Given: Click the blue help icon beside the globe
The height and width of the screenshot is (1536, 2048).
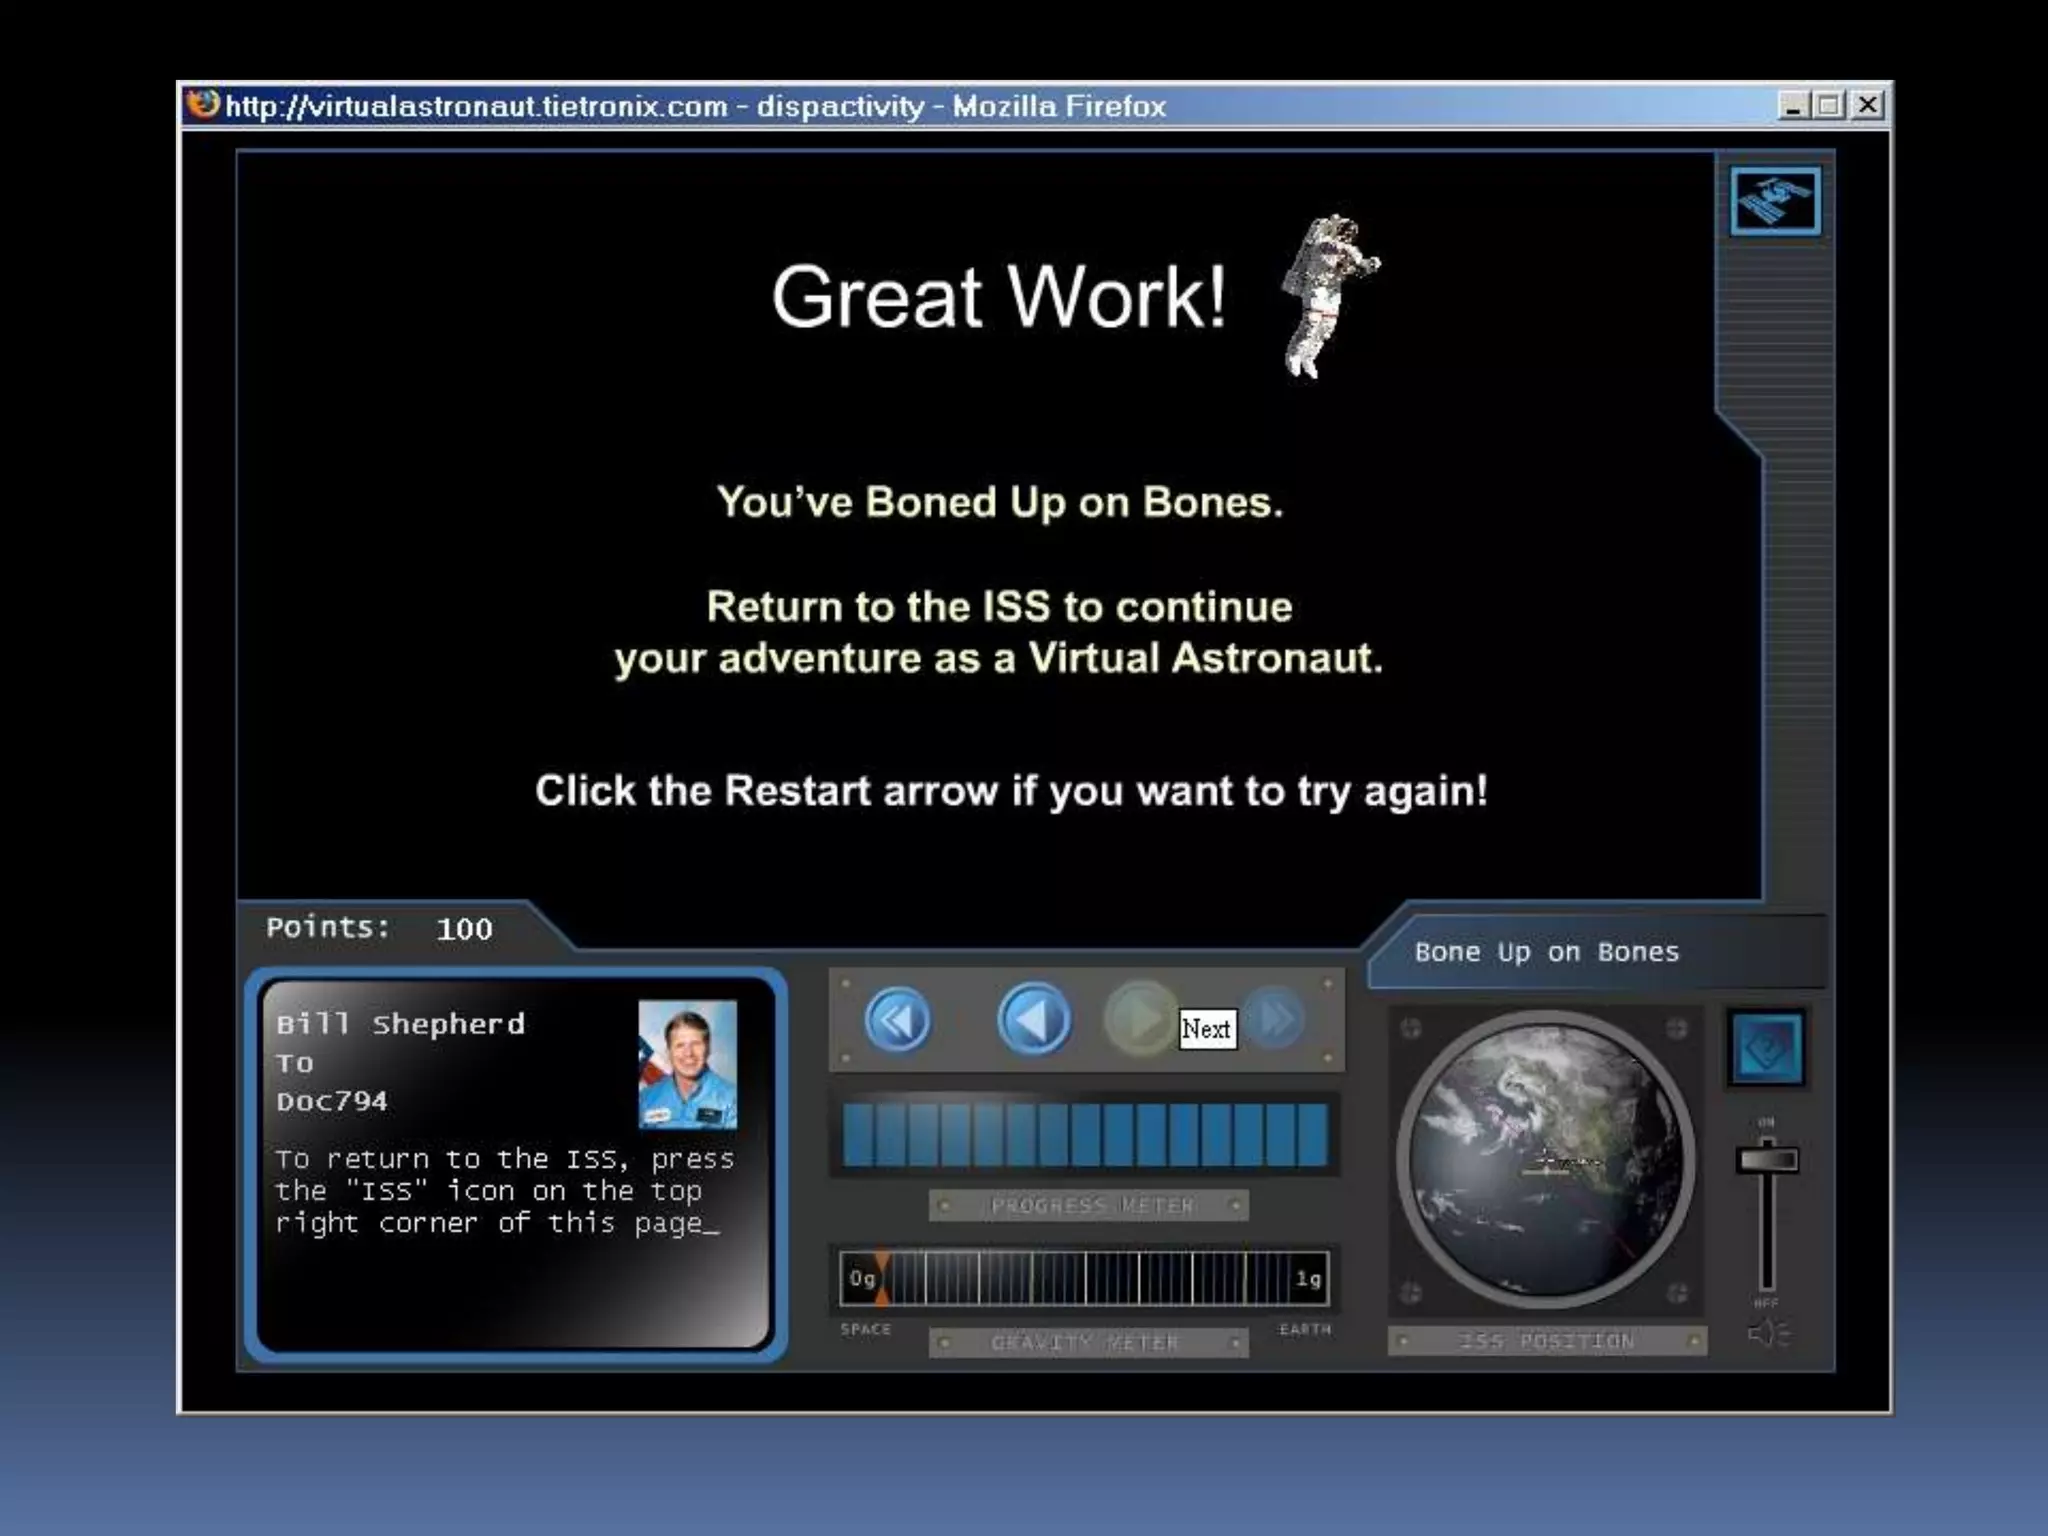Looking at the screenshot, I should point(1767,1048).
